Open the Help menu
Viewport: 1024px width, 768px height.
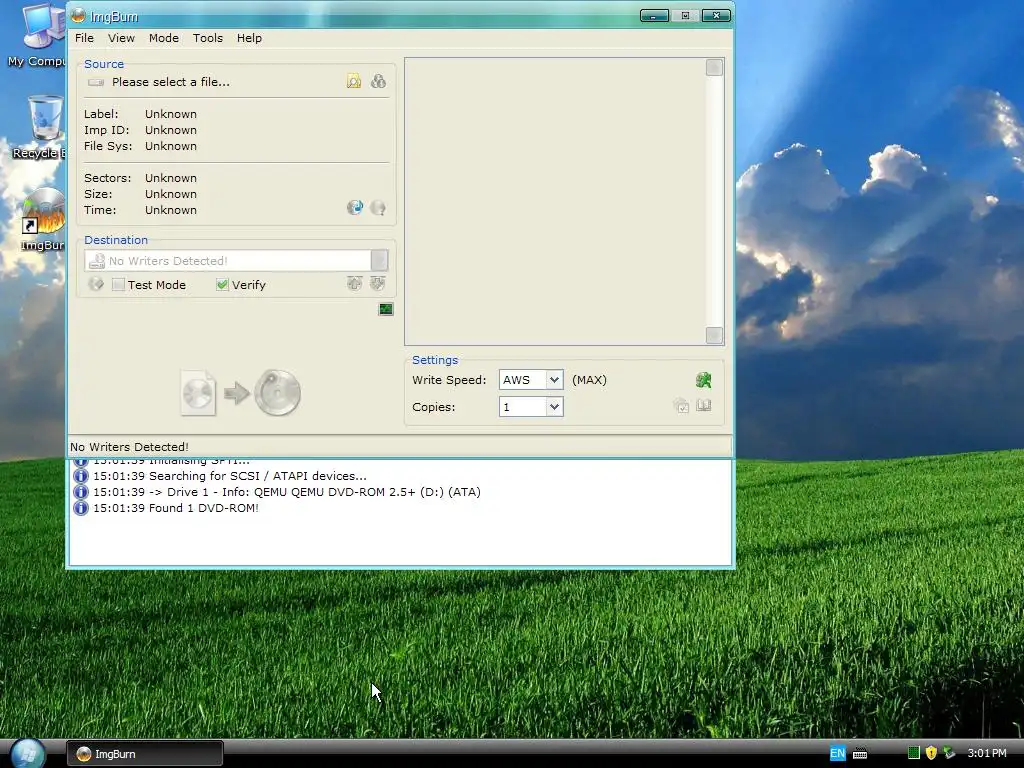tap(249, 38)
